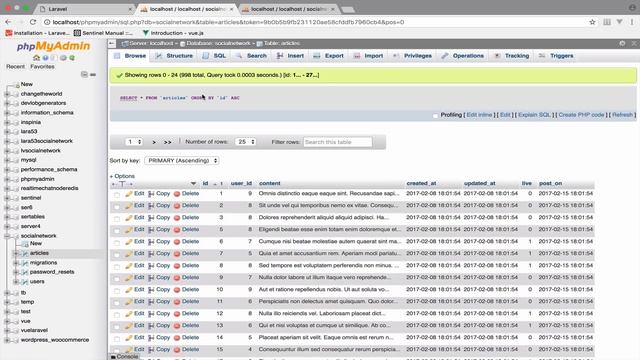The height and width of the screenshot is (360, 640).
Task: Go to next page with > button
Action: 154,142
